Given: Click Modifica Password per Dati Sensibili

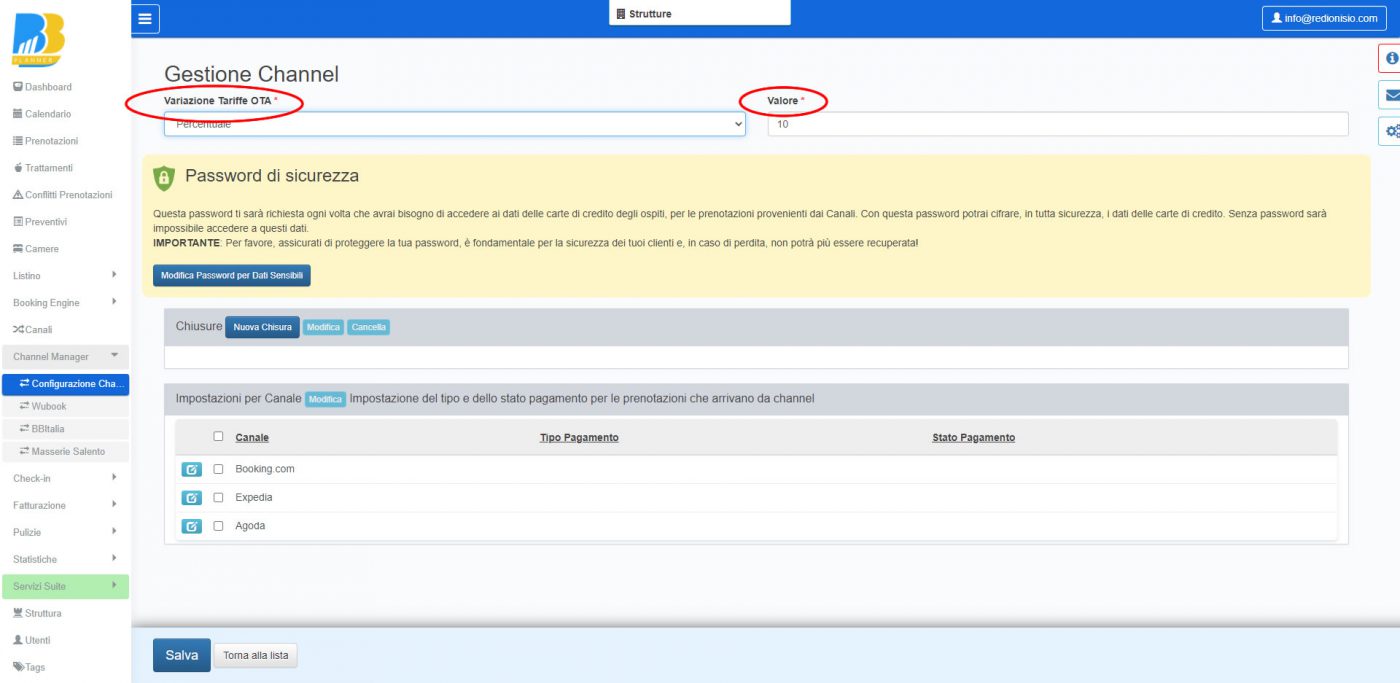Looking at the screenshot, I should (232, 275).
